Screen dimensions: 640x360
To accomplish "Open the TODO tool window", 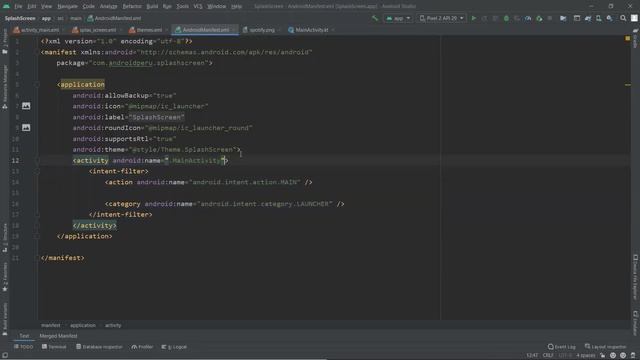I will (x=24, y=347).
